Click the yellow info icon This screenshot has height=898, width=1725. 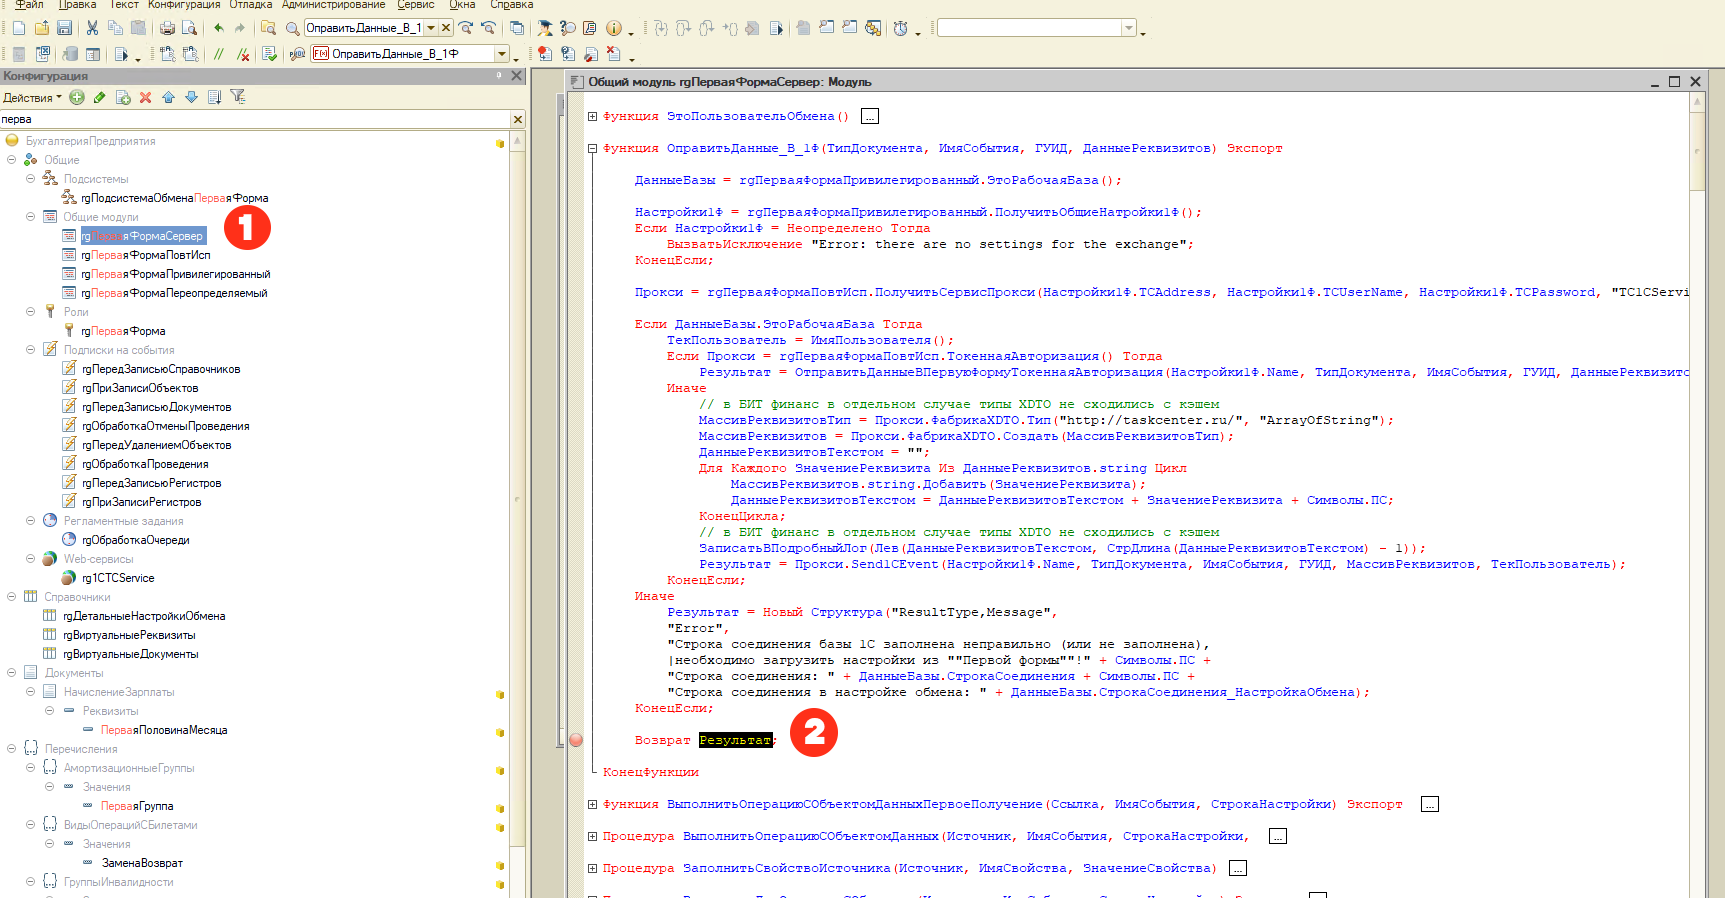point(613,28)
